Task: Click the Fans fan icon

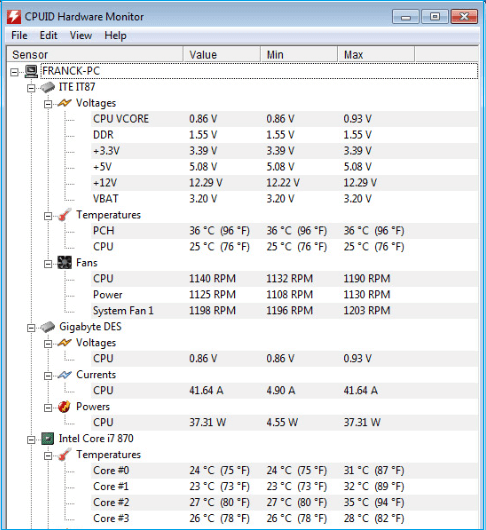Action: (x=64, y=263)
